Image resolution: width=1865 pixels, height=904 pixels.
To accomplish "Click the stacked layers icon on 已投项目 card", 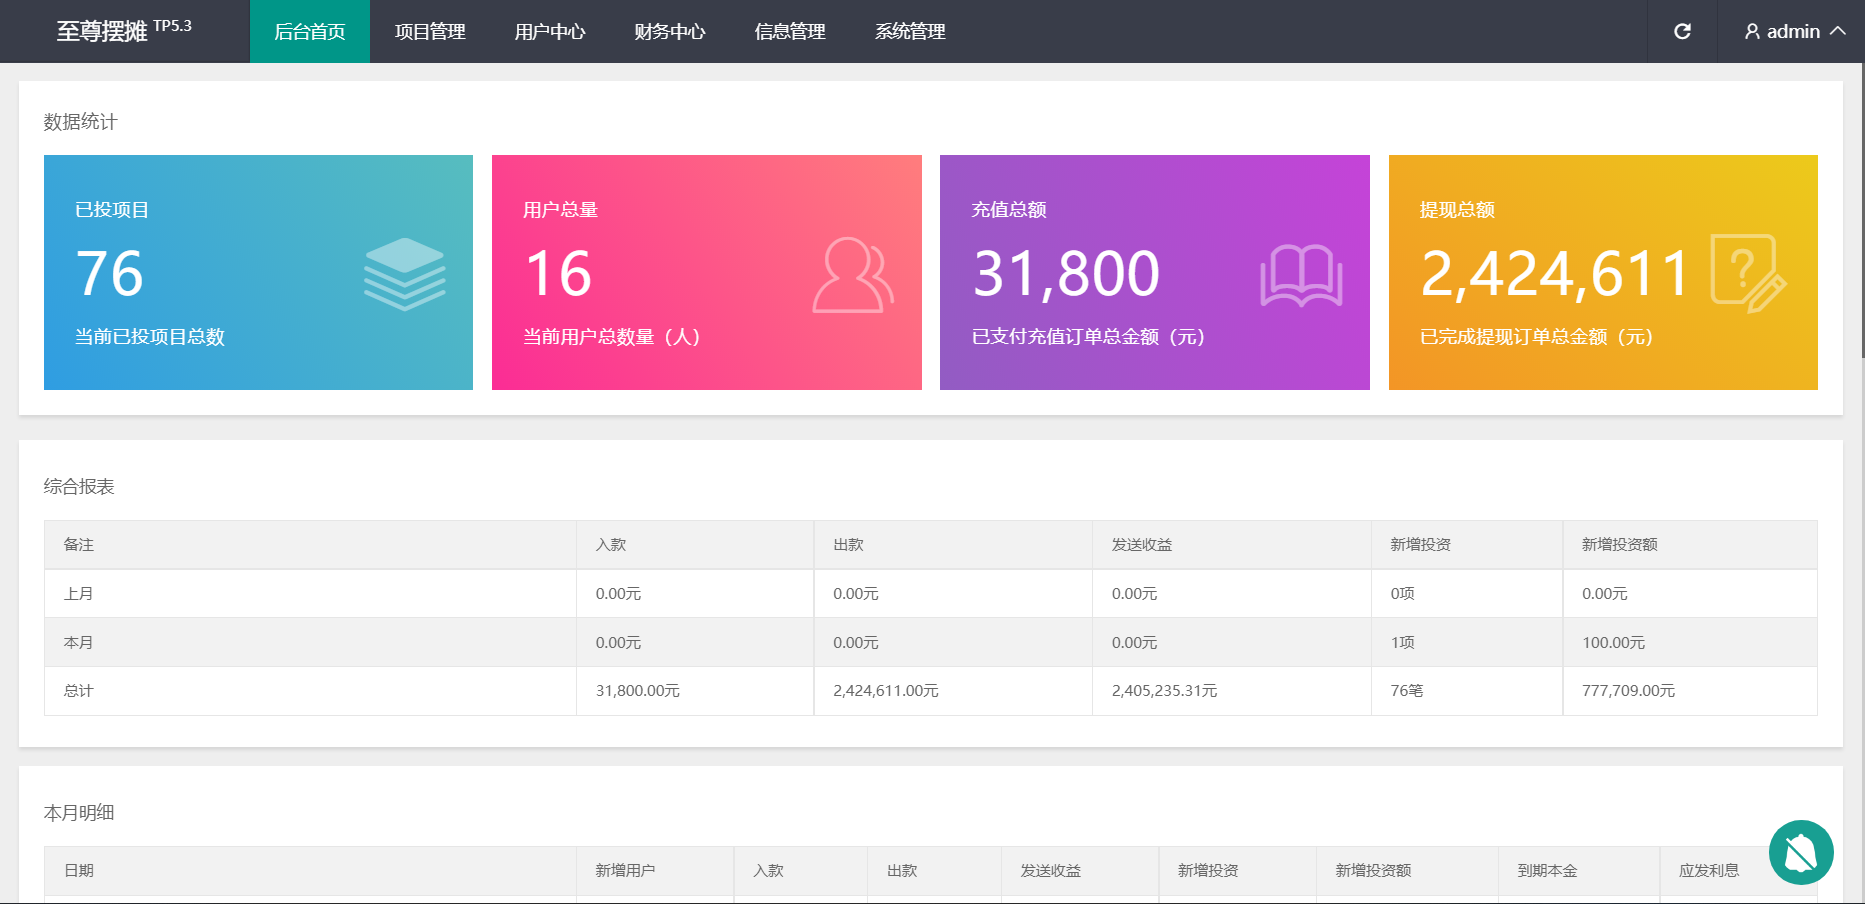I will (x=405, y=274).
